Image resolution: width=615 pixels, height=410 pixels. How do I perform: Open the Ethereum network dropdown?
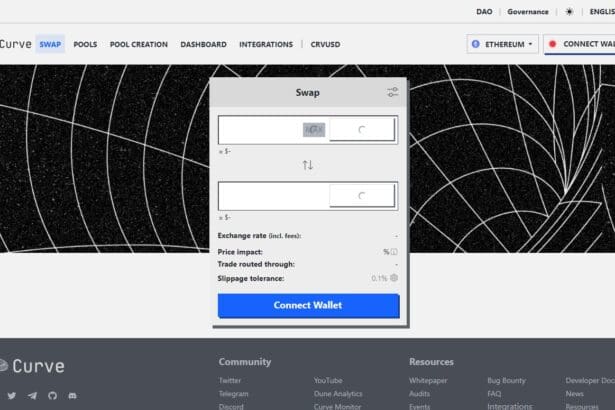coord(502,44)
